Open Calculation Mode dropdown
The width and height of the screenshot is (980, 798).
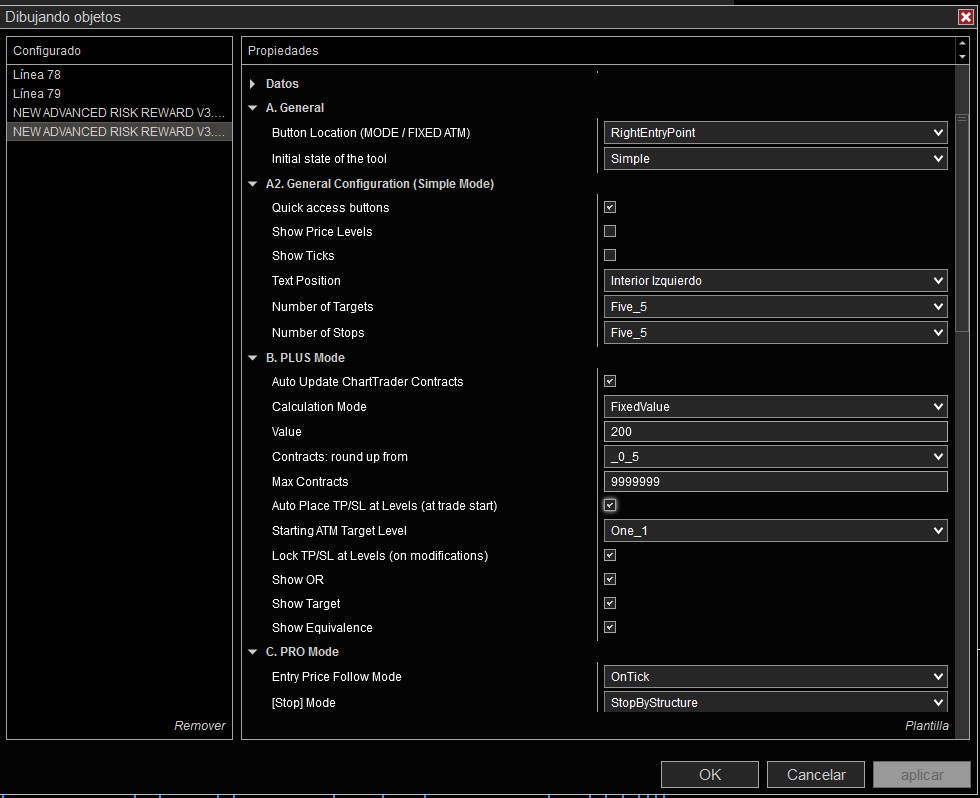[x=775, y=407]
